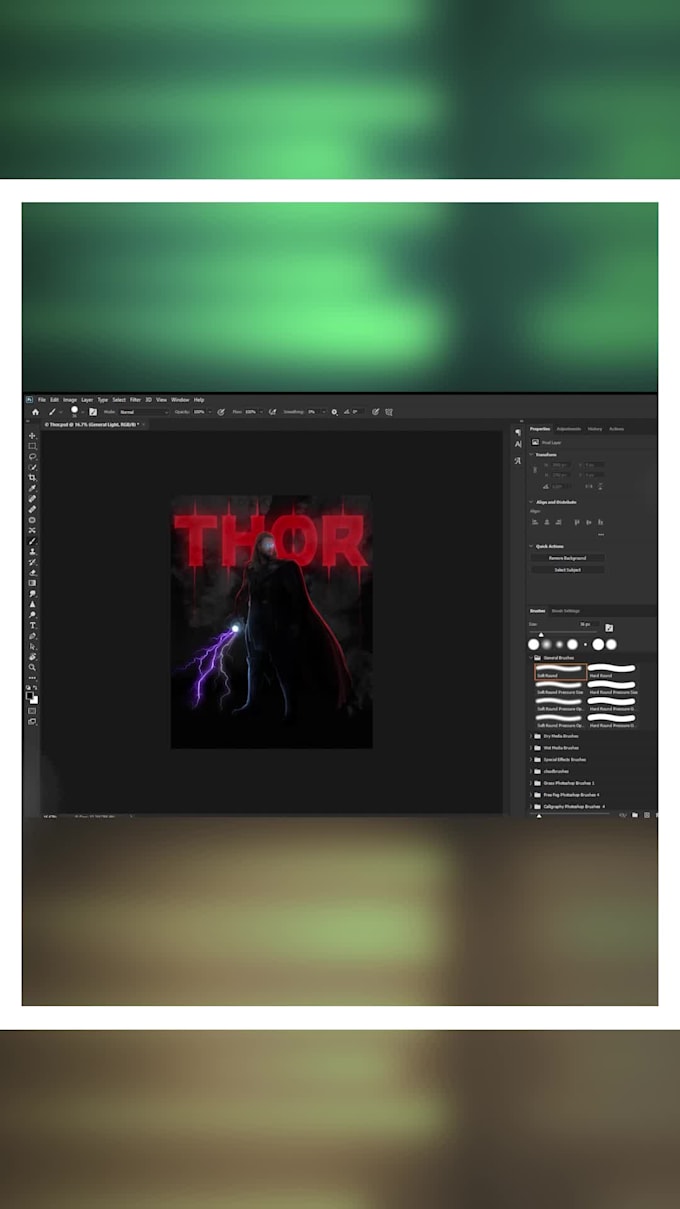Select the Eraser tool

[x=32, y=572]
